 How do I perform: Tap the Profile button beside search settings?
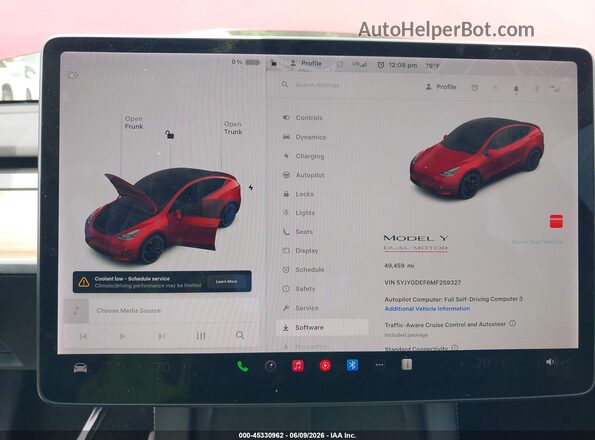441,87
